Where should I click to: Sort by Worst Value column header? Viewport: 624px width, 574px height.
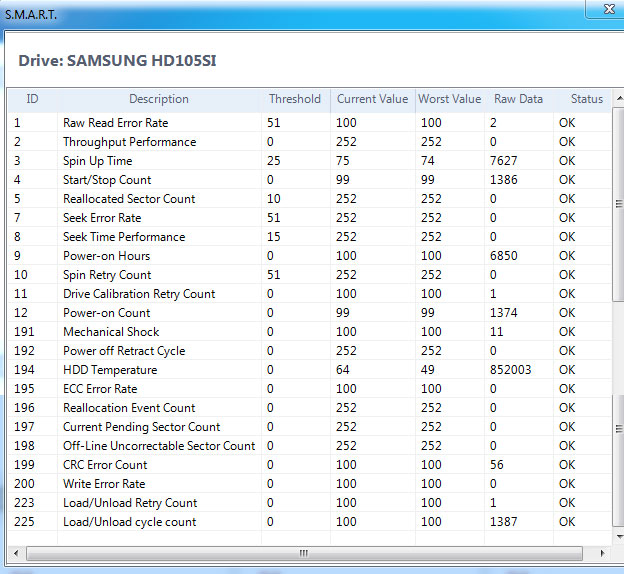(450, 99)
